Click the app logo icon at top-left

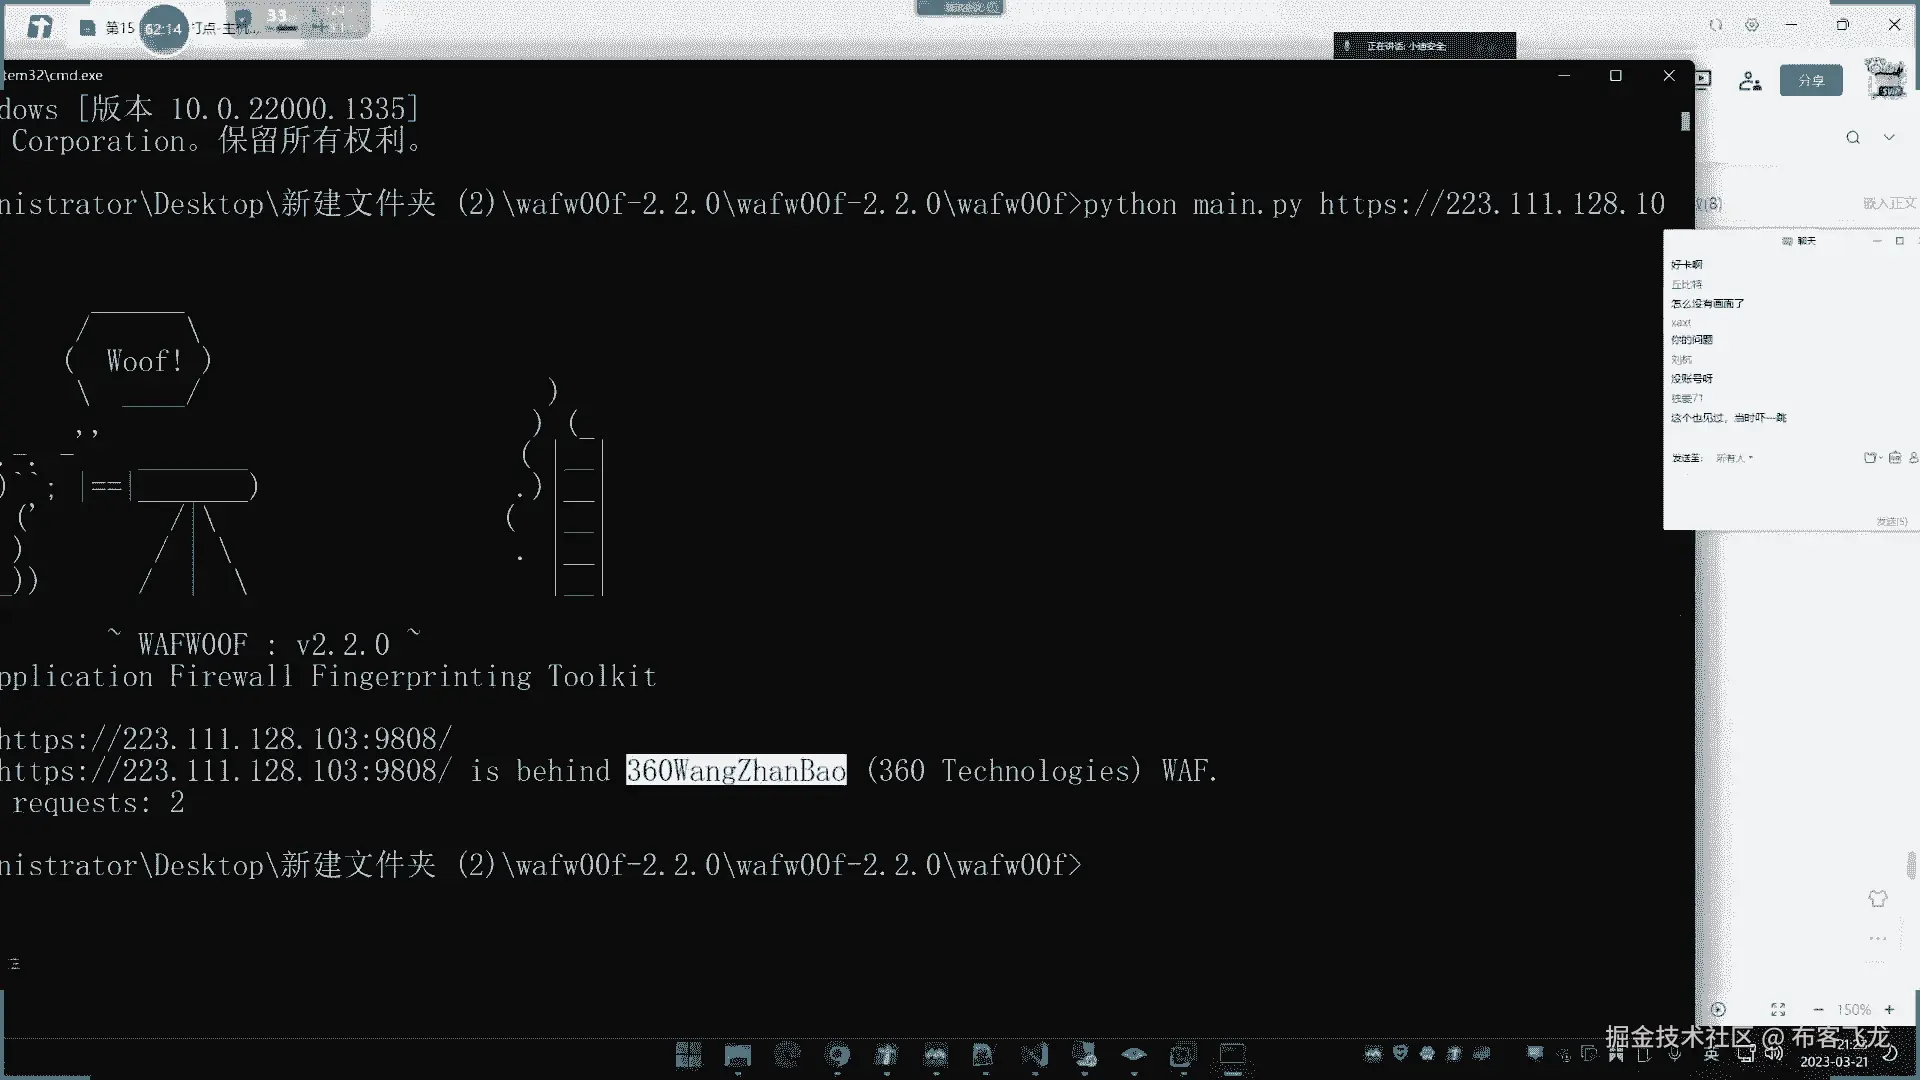pyautogui.click(x=40, y=27)
